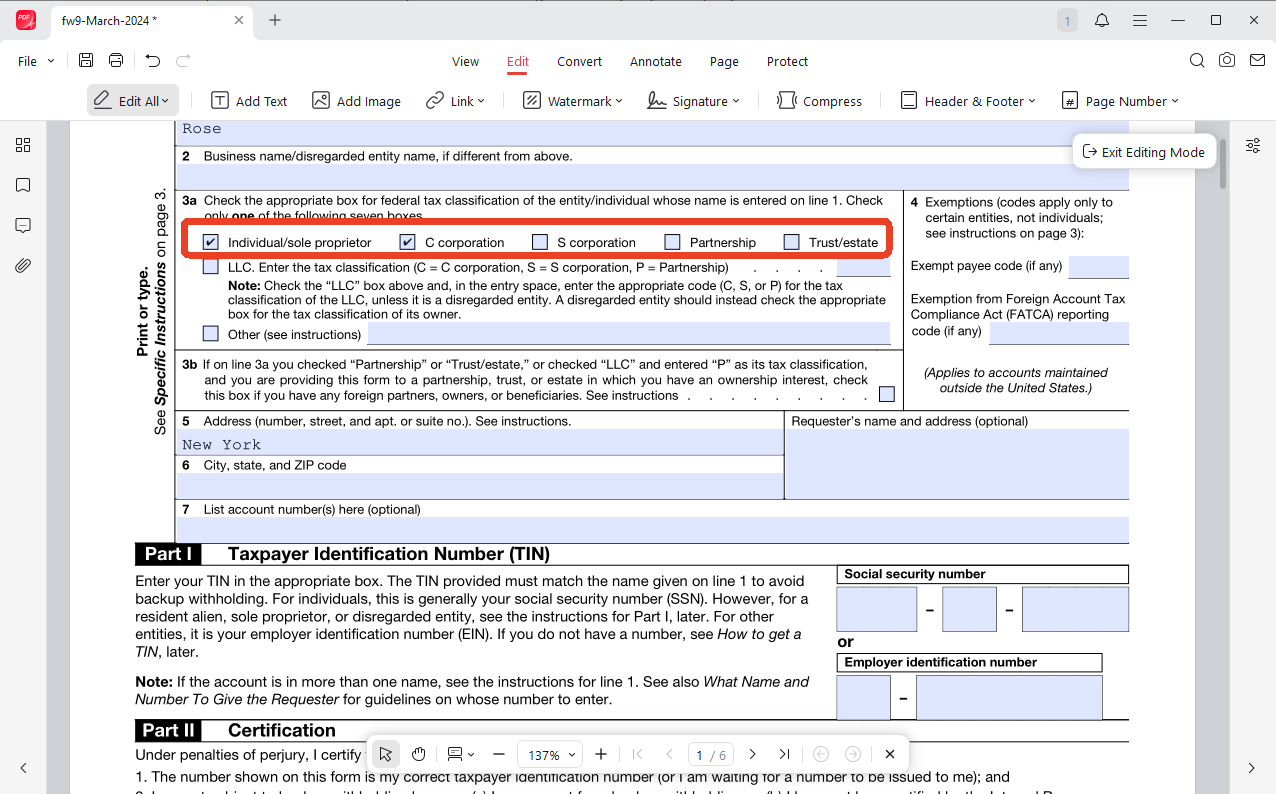The height and width of the screenshot is (794, 1276).
Task: Check the LLC checkbox
Action: click(211, 267)
